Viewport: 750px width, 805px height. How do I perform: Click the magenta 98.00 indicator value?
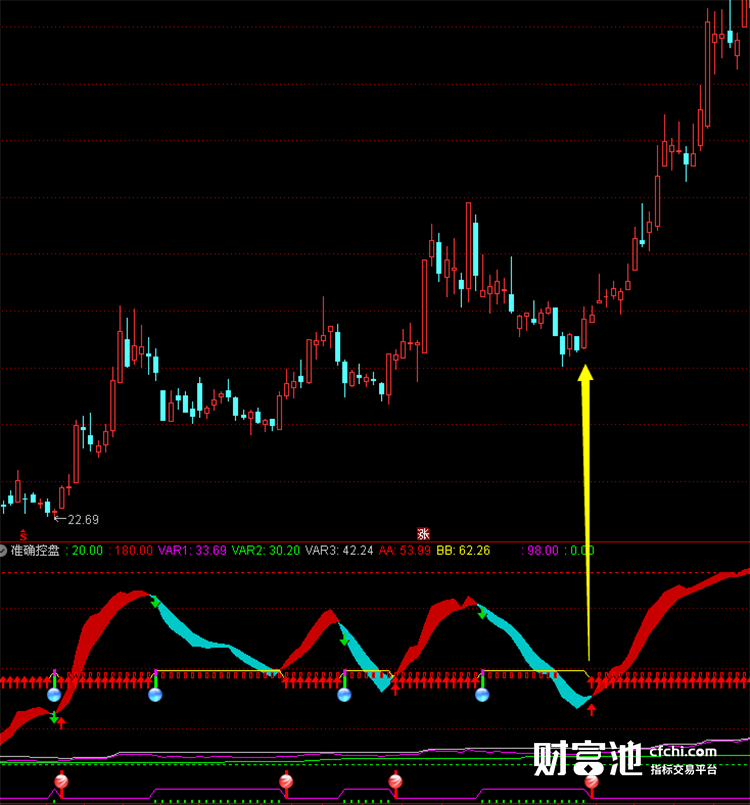tap(543, 550)
